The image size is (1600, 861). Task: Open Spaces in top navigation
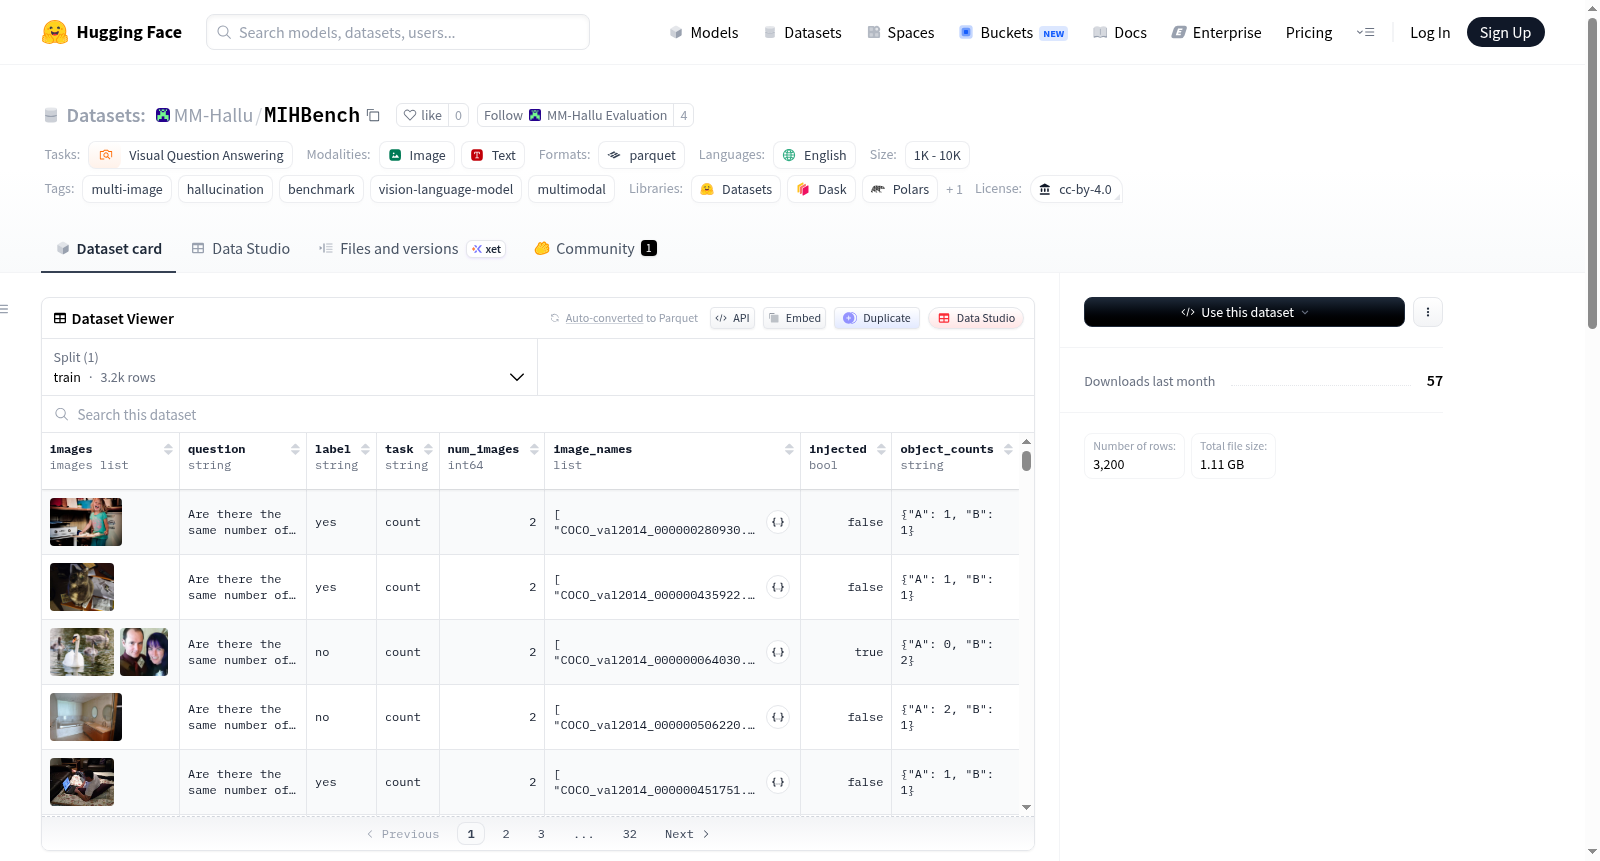pyautogui.click(x=901, y=32)
